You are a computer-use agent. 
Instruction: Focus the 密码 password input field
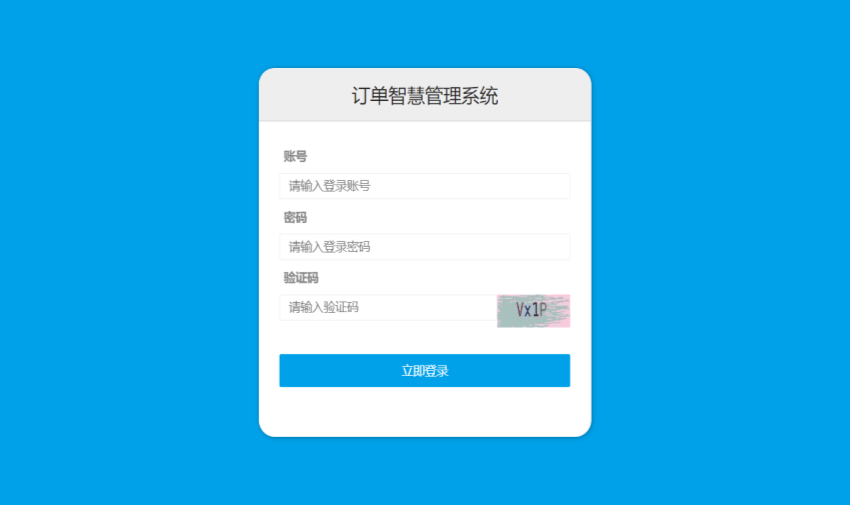424,247
